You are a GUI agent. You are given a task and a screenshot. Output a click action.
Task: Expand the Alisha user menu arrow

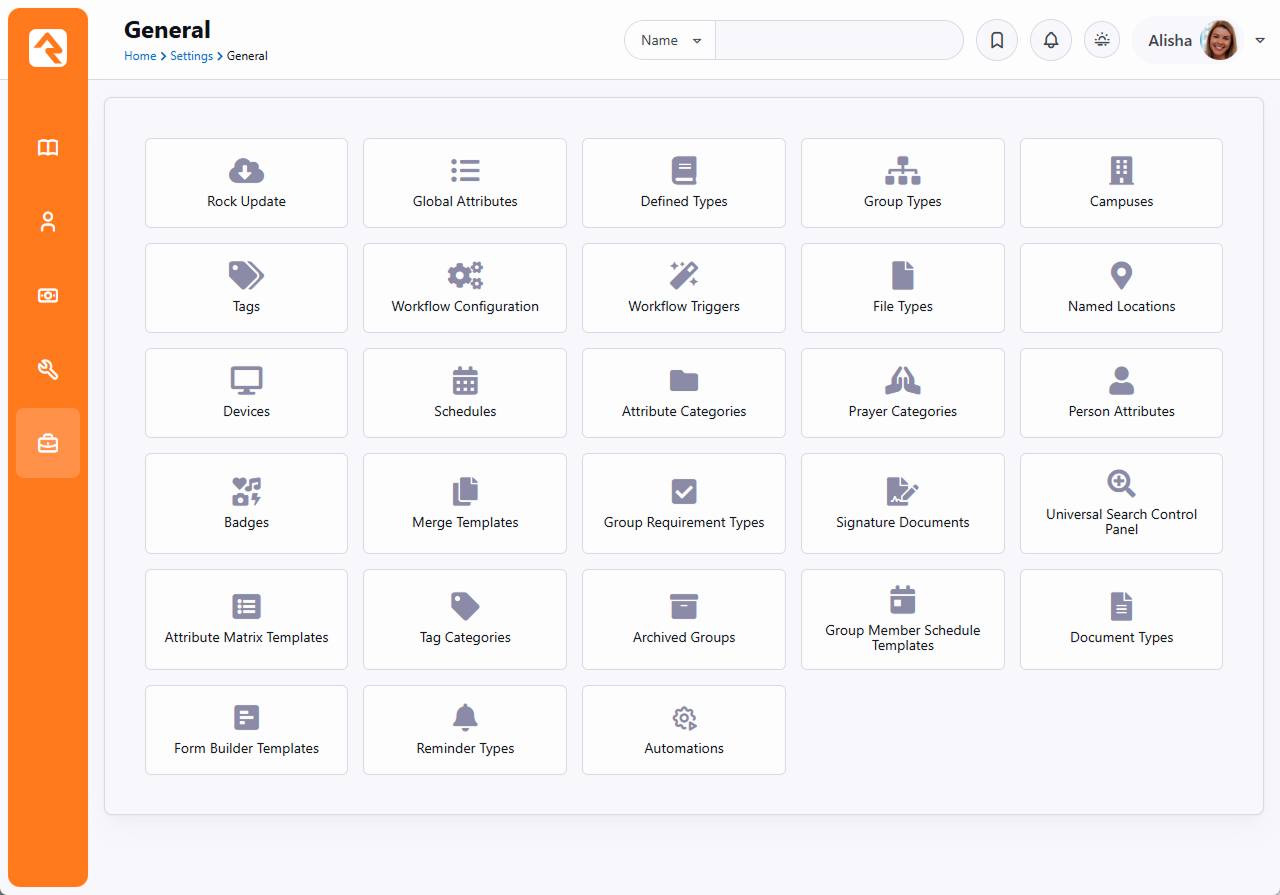pyautogui.click(x=1260, y=41)
